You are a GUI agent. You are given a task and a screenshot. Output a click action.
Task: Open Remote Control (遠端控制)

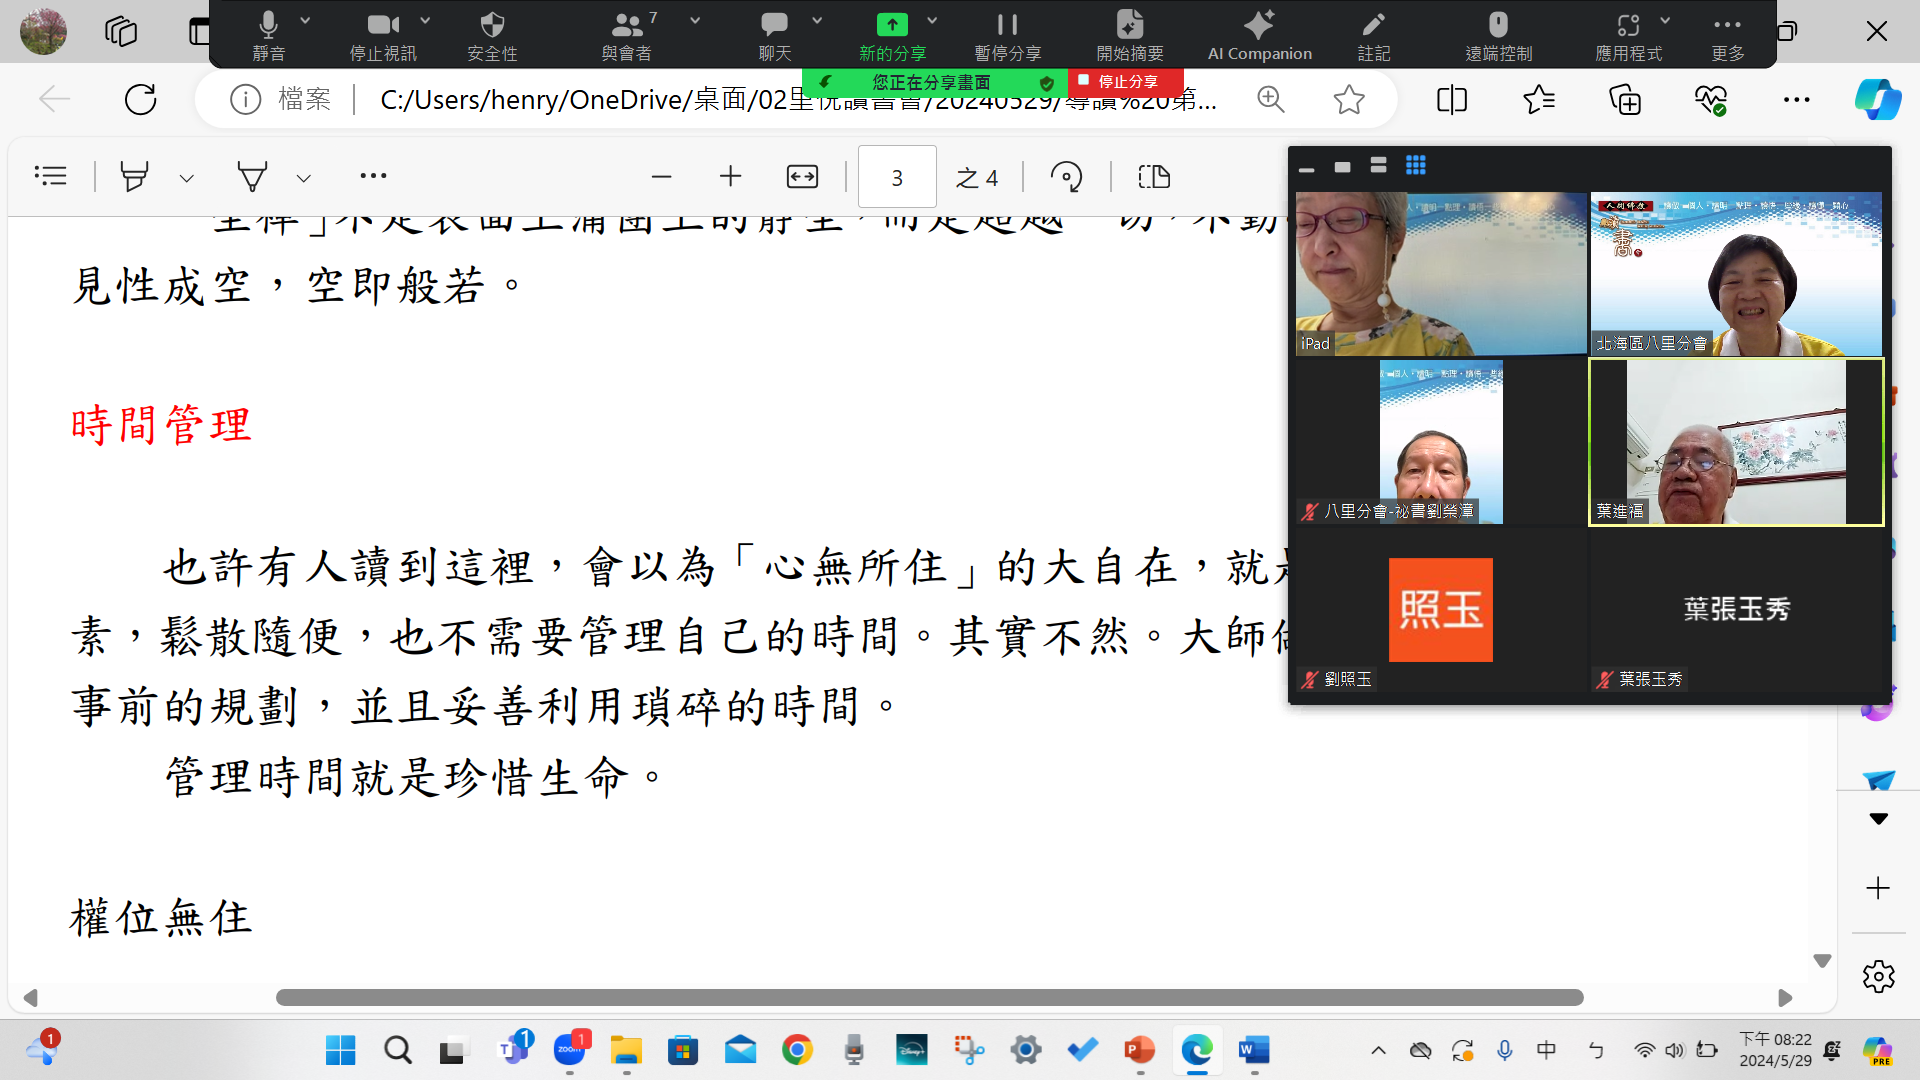[1498, 35]
